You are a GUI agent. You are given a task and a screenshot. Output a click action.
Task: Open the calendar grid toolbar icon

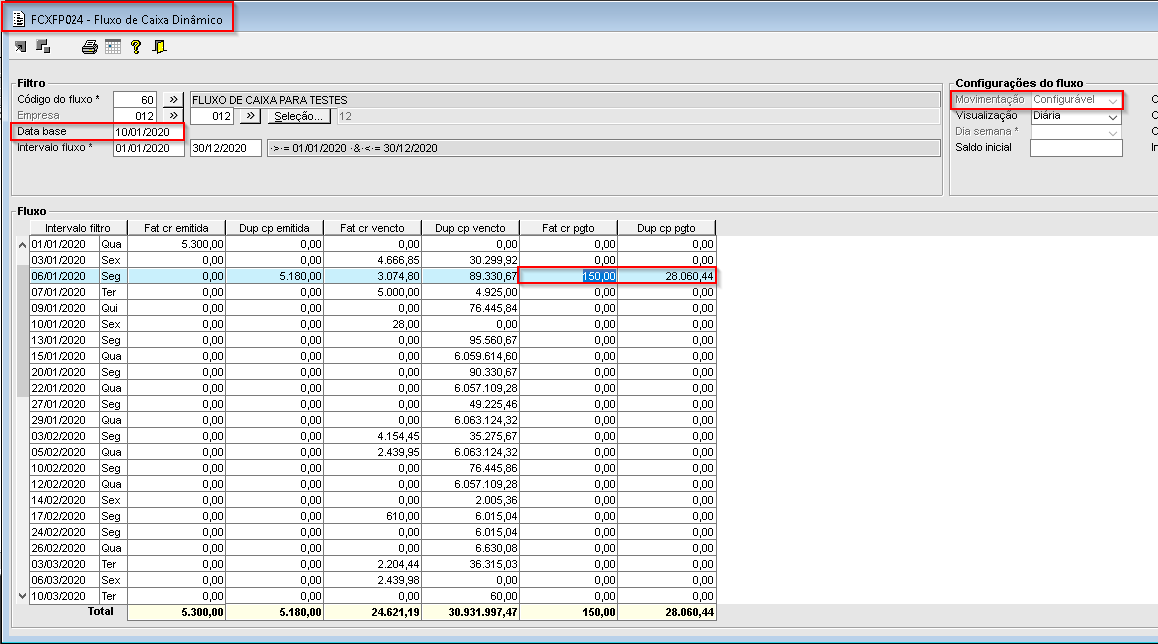click(x=113, y=47)
